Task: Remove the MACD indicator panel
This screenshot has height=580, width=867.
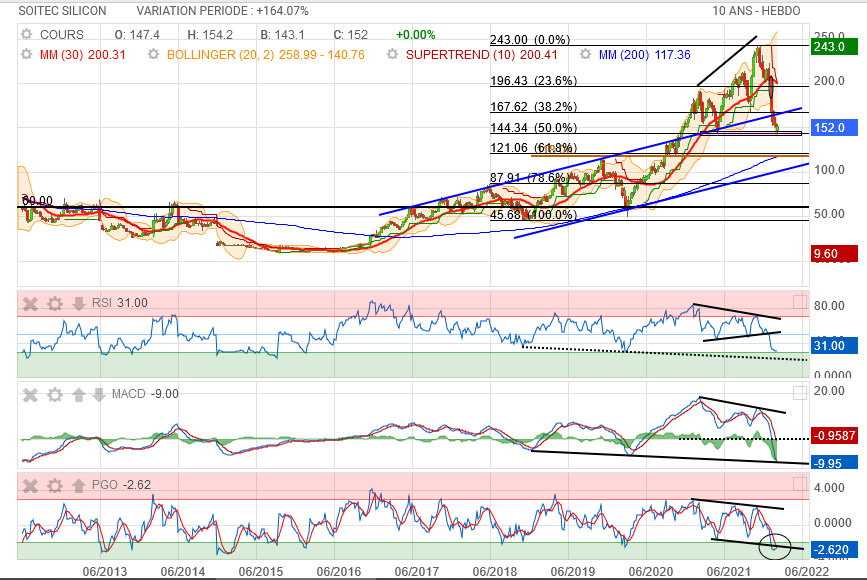Action: tap(30, 395)
